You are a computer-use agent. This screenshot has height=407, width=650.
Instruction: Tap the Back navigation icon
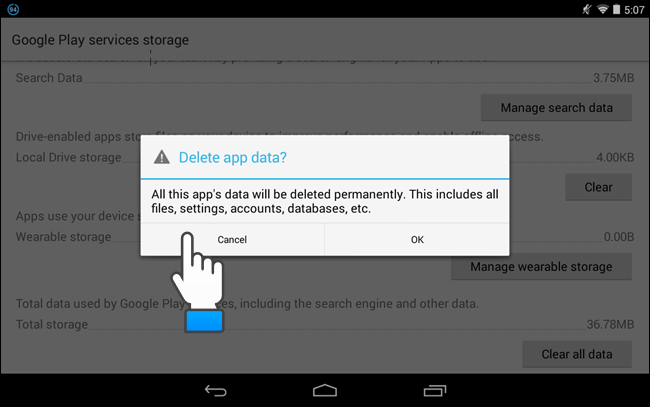pyautogui.click(x=216, y=388)
